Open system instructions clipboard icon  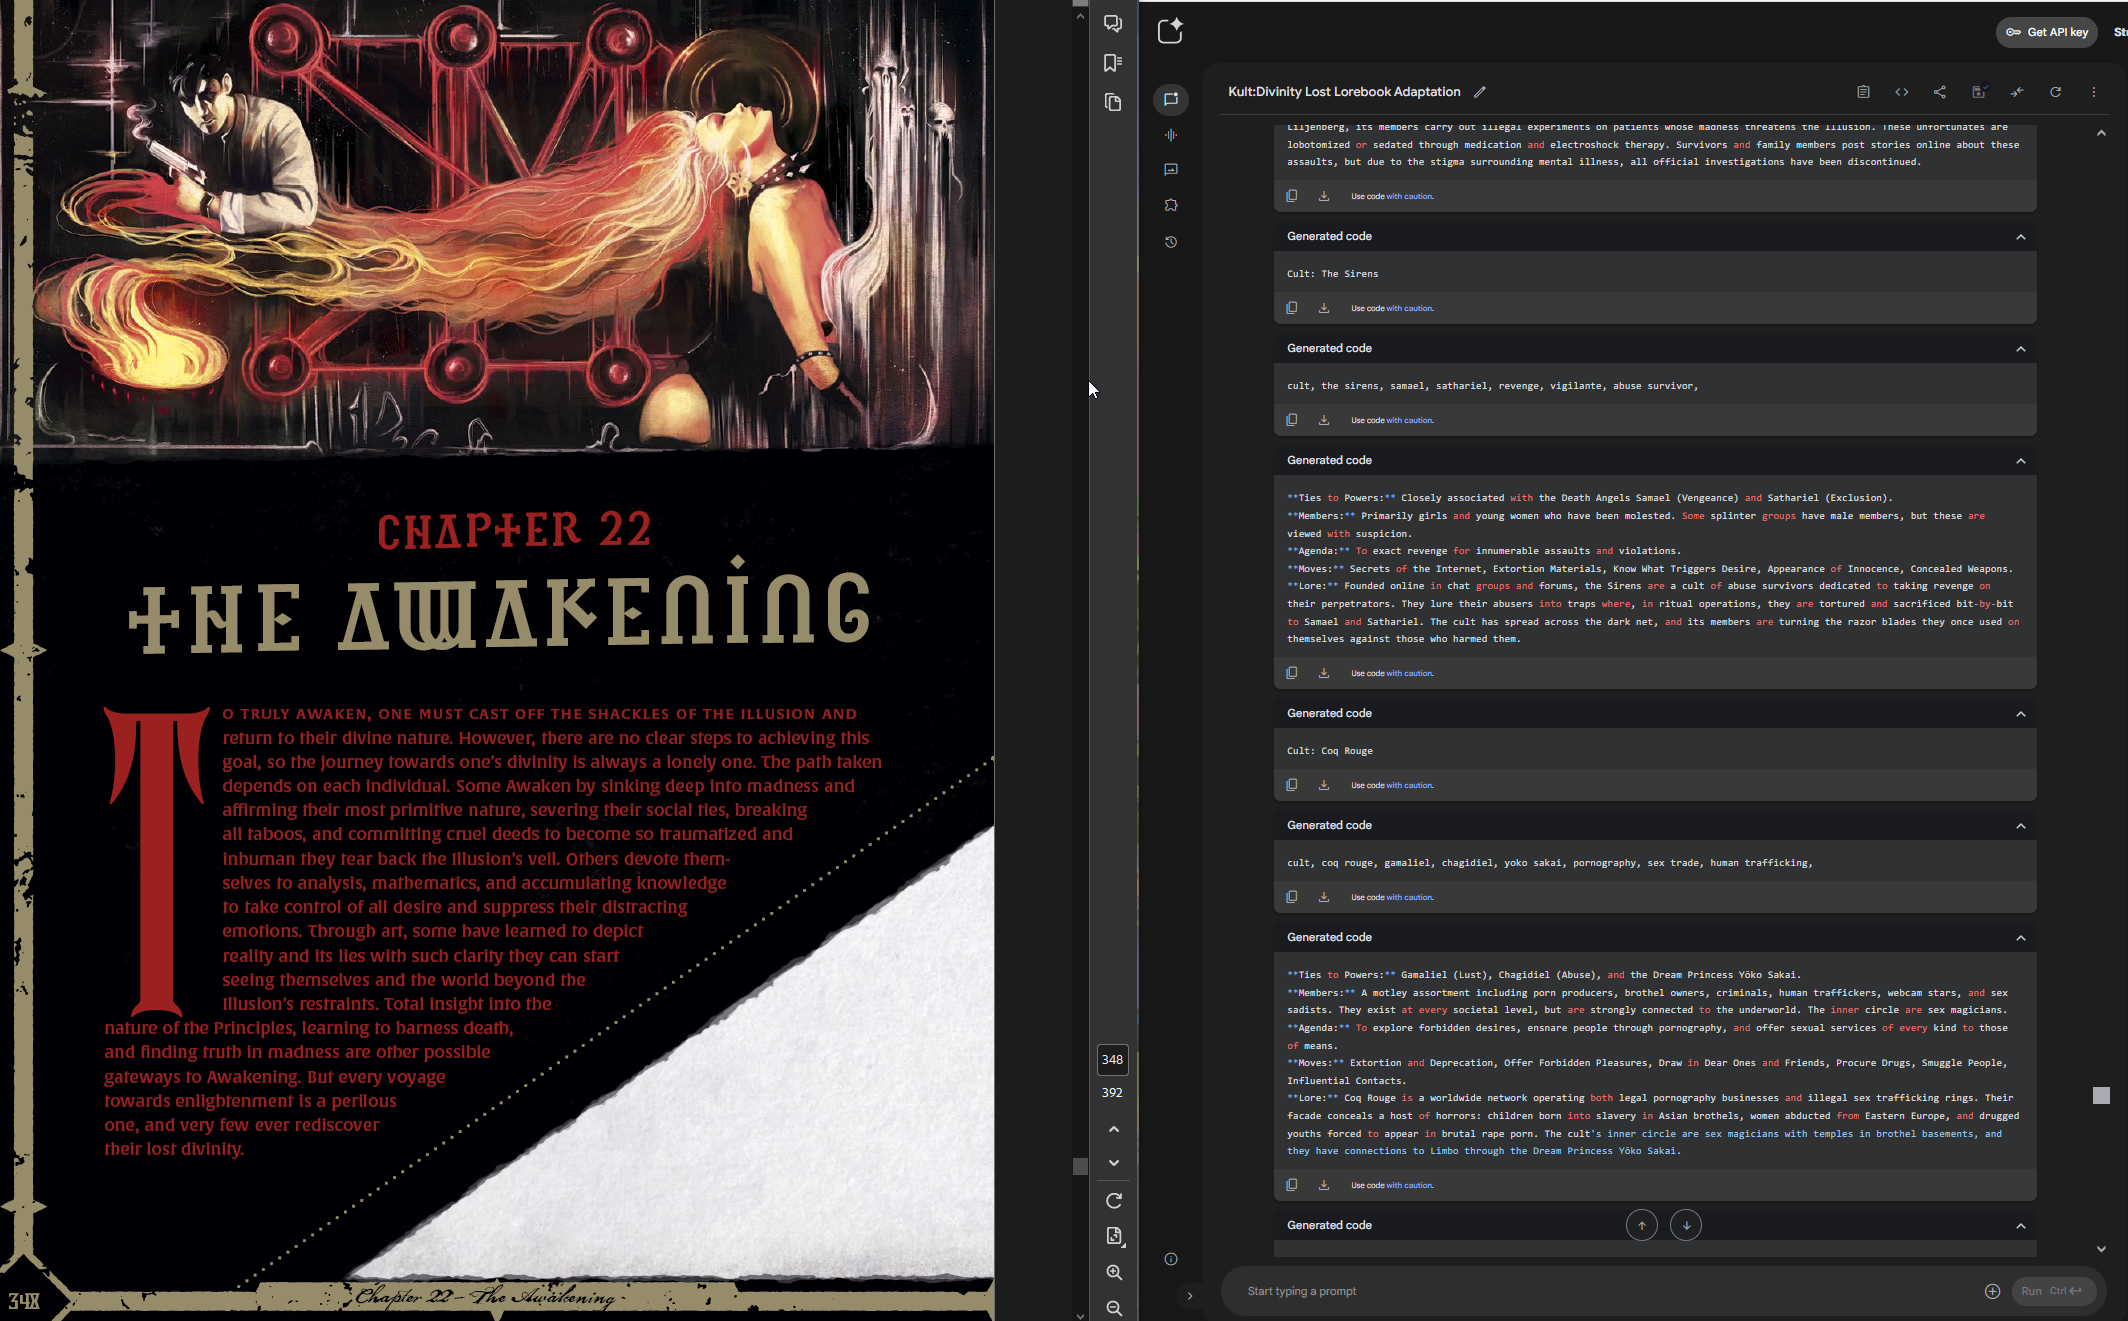tap(1863, 92)
